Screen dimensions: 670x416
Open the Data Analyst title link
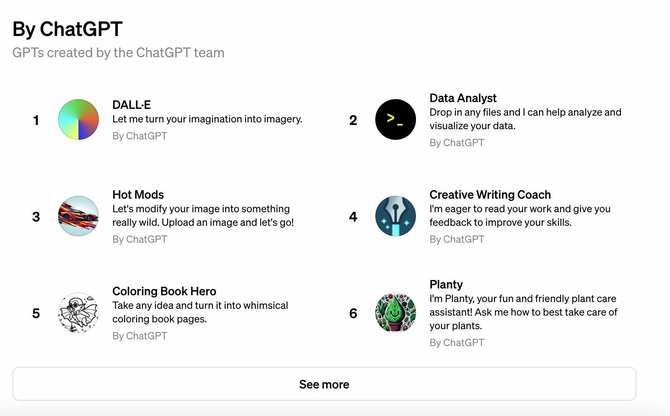[463, 98]
